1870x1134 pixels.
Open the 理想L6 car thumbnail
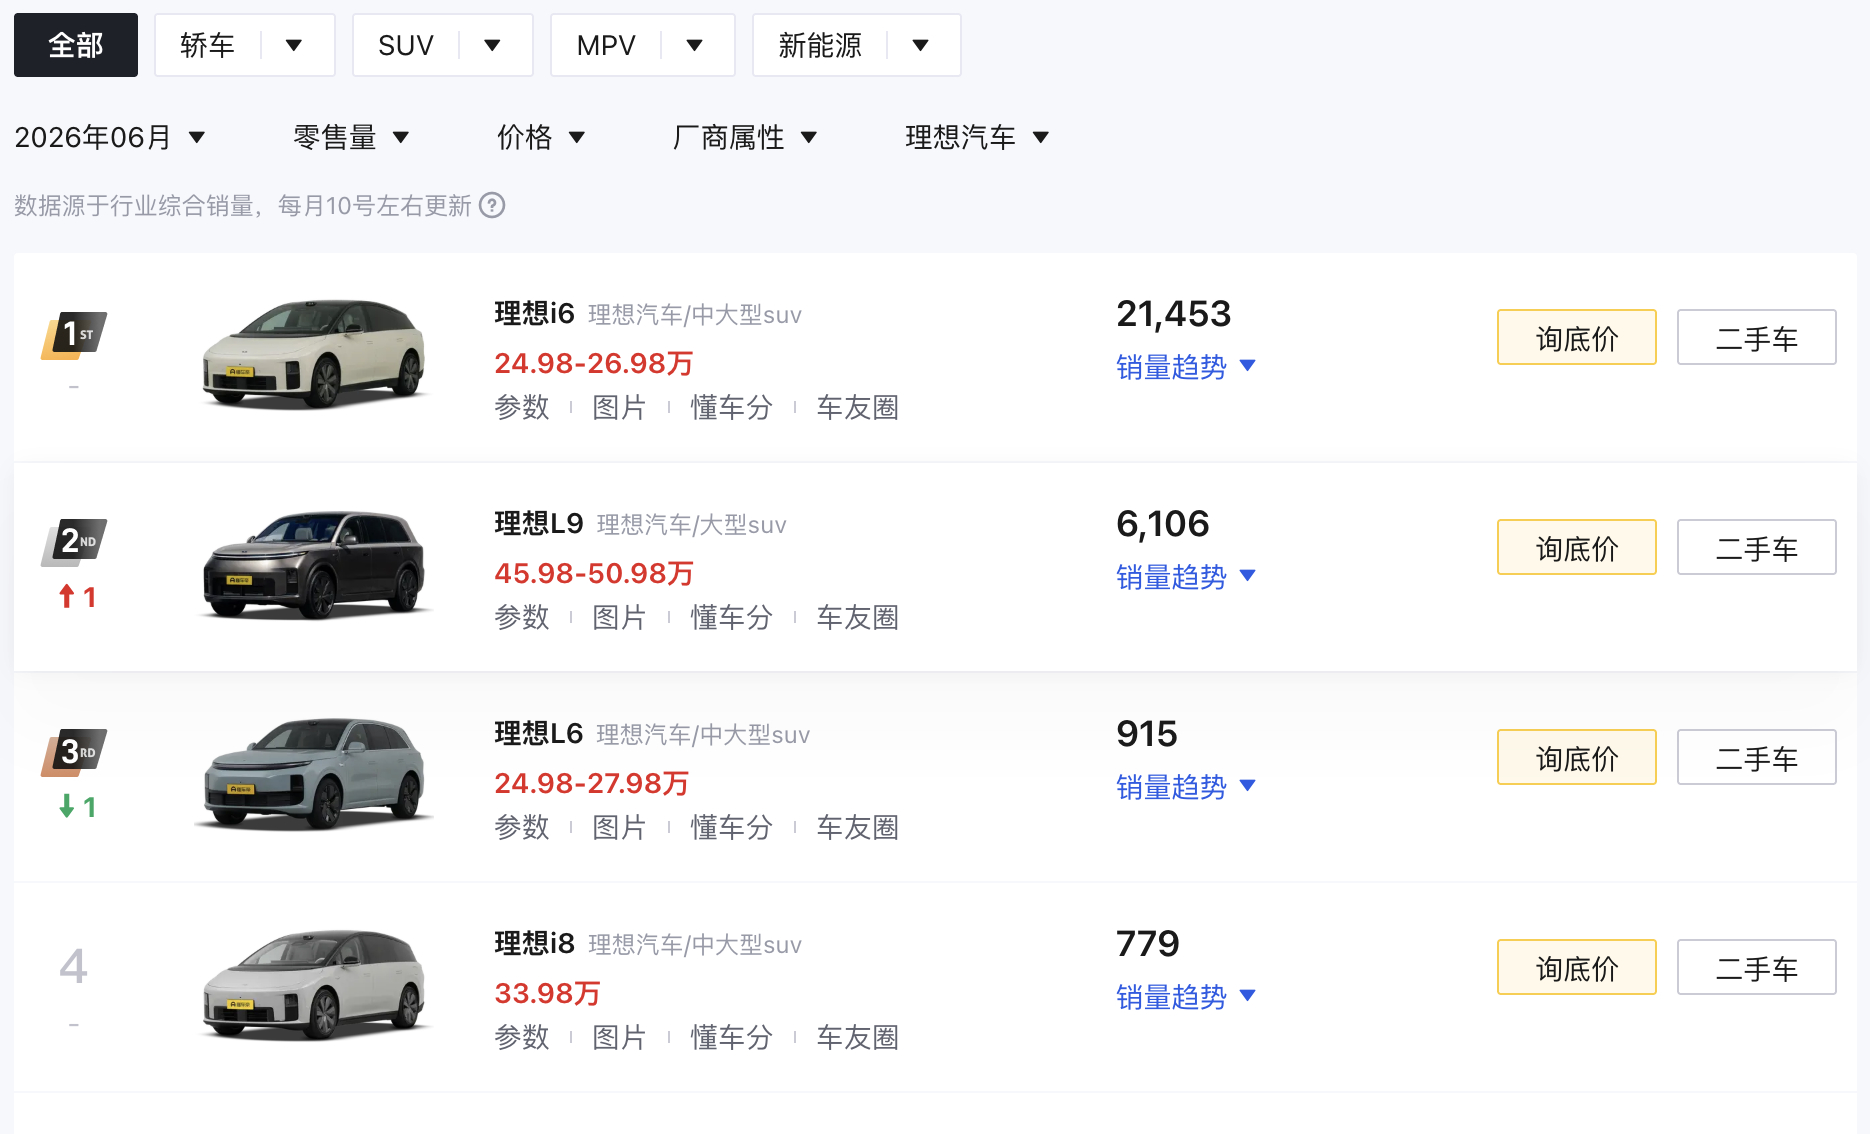coord(315,773)
